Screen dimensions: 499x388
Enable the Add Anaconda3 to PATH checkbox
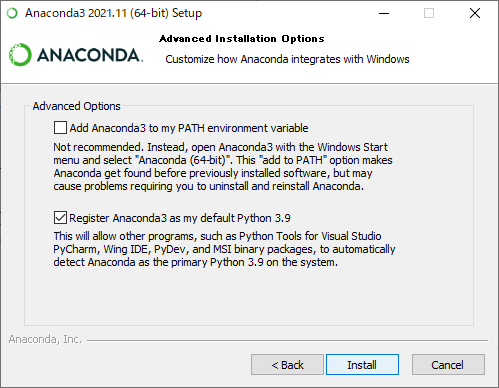tap(60, 128)
